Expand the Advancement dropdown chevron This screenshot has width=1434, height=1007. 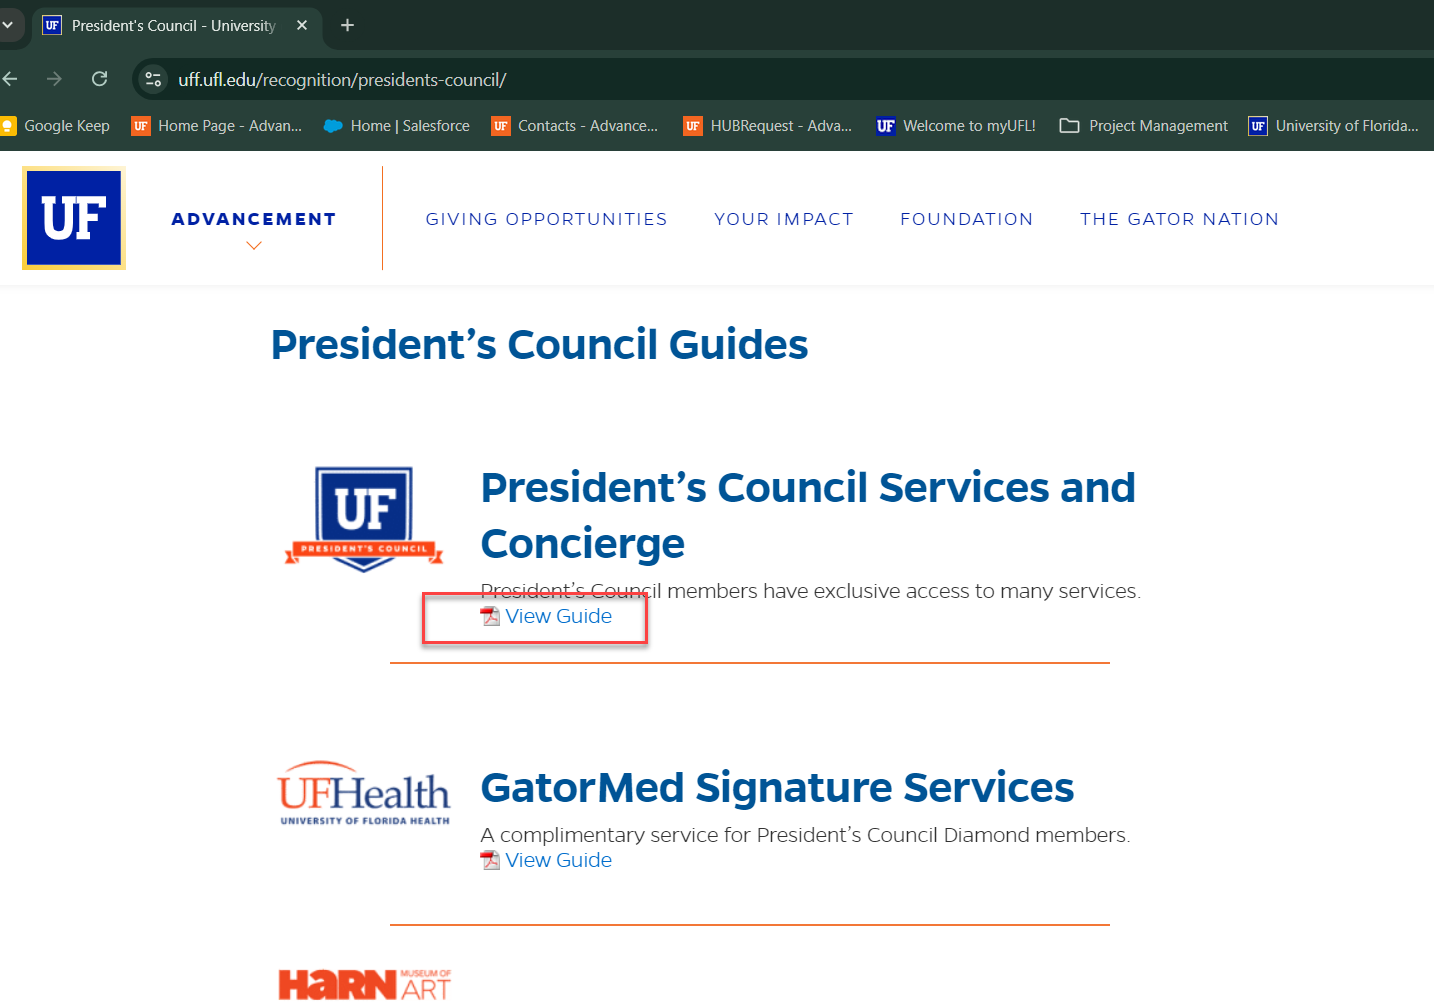coord(254,246)
